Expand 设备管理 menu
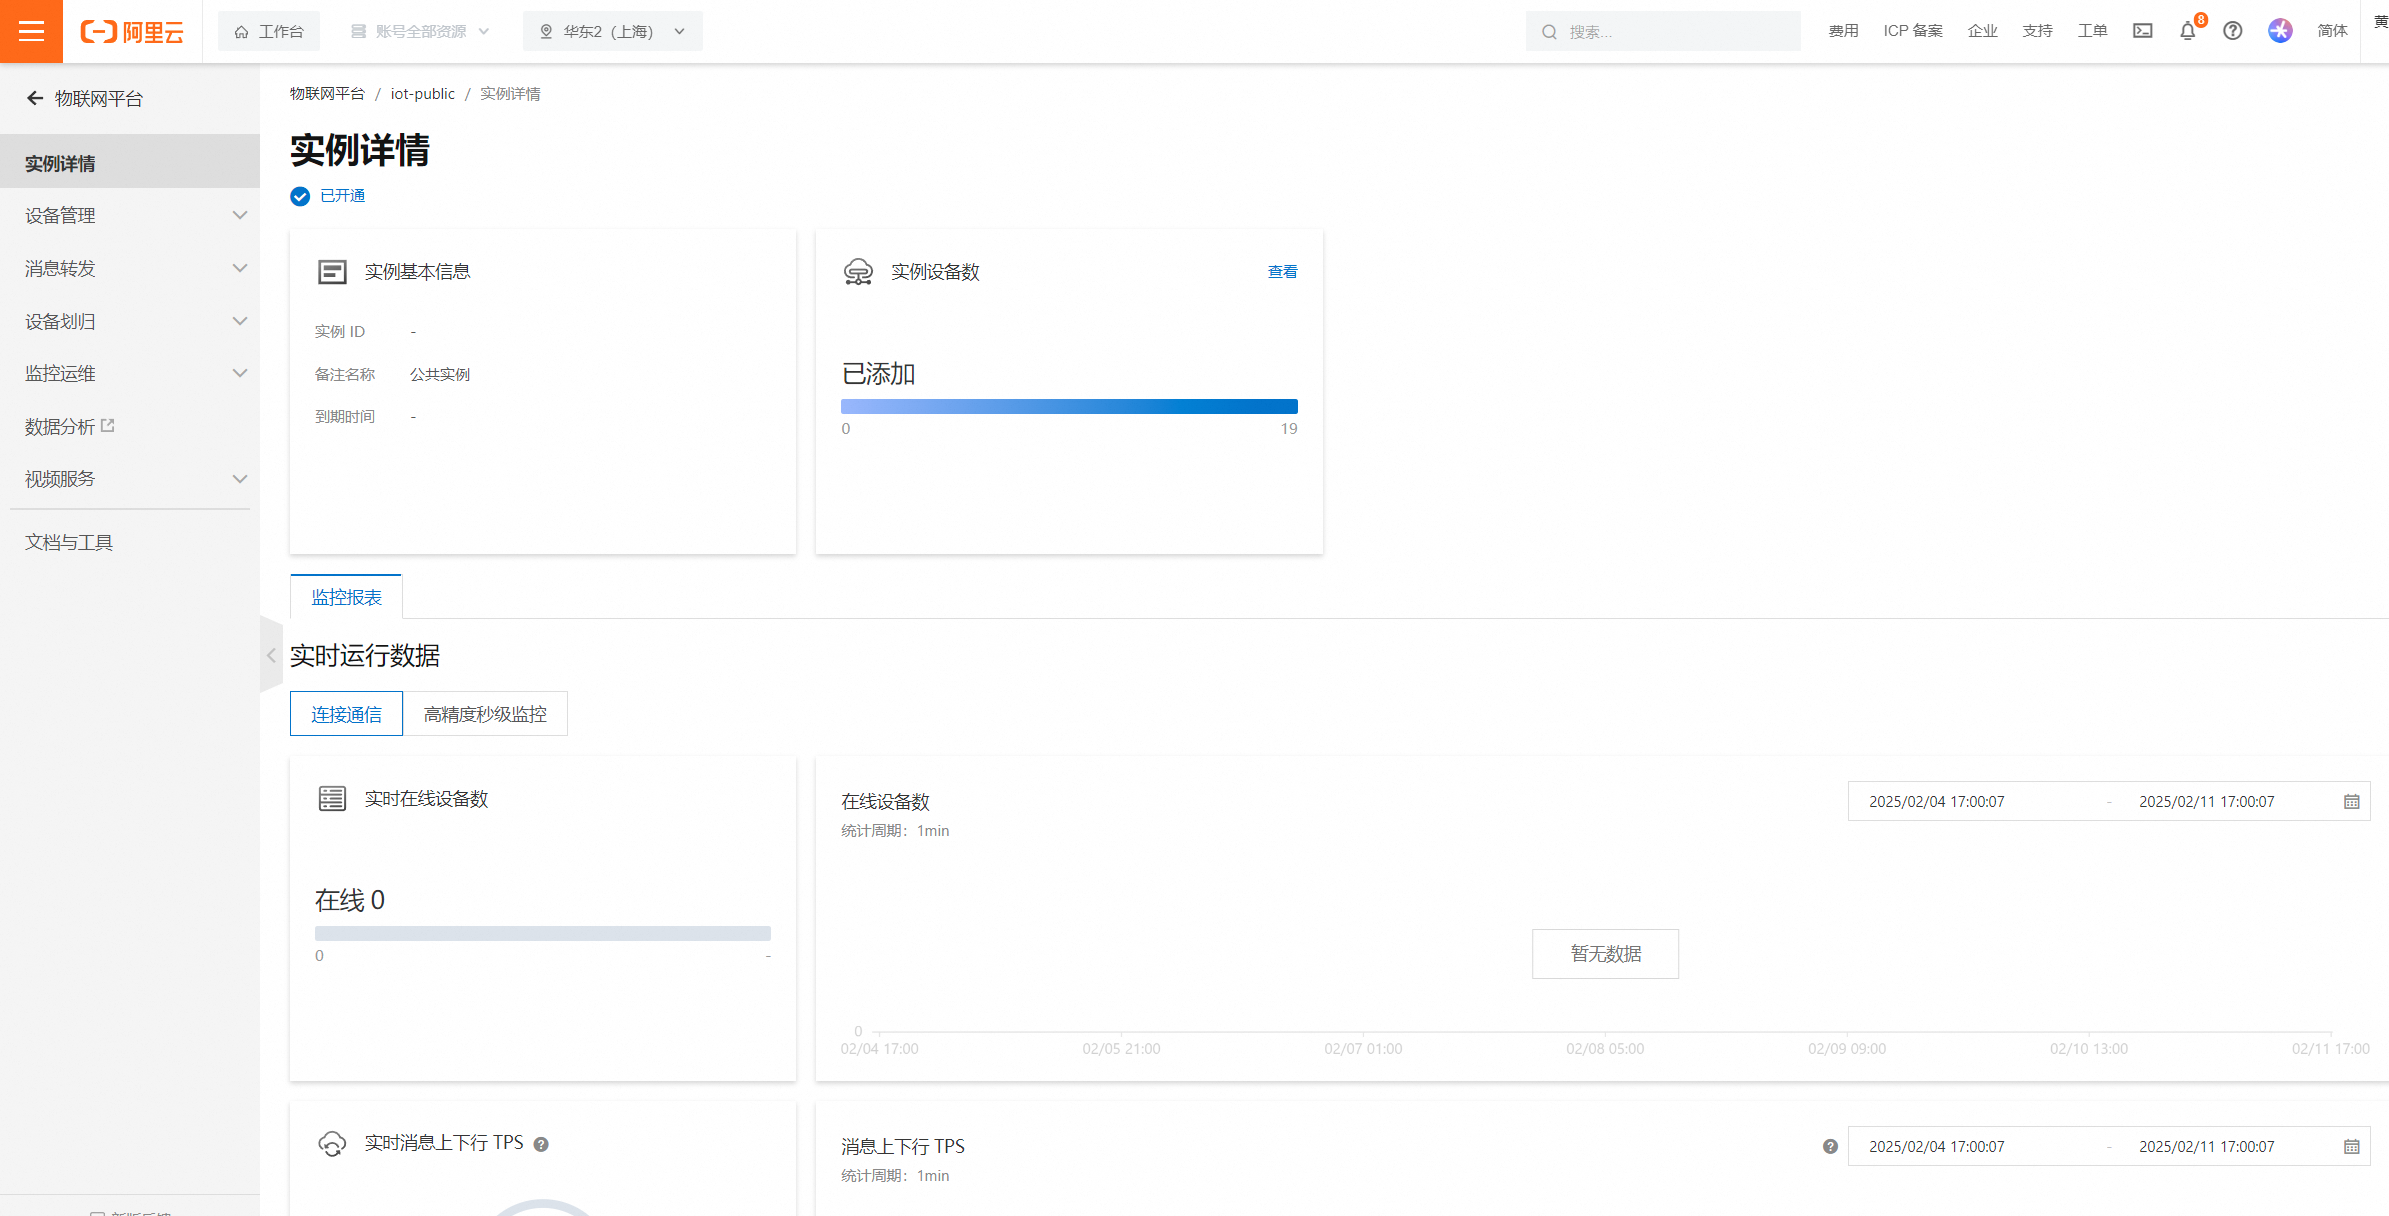The height and width of the screenshot is (1216, 2389). [130, 215]
